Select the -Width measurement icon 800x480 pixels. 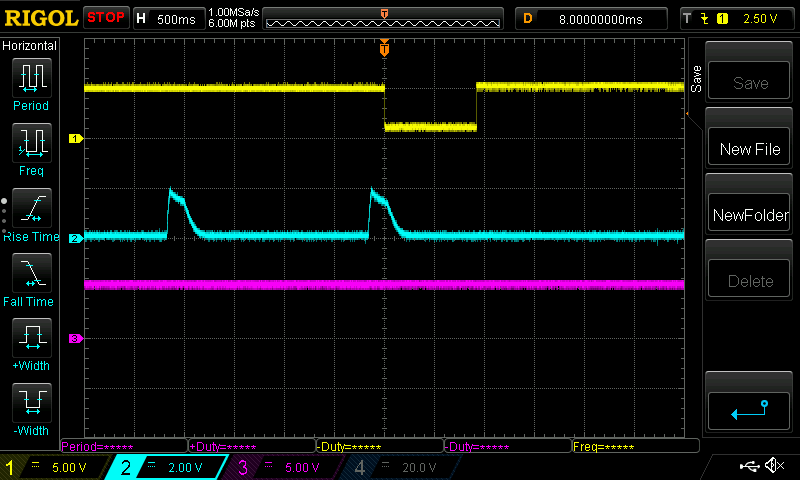click(32, 402)
